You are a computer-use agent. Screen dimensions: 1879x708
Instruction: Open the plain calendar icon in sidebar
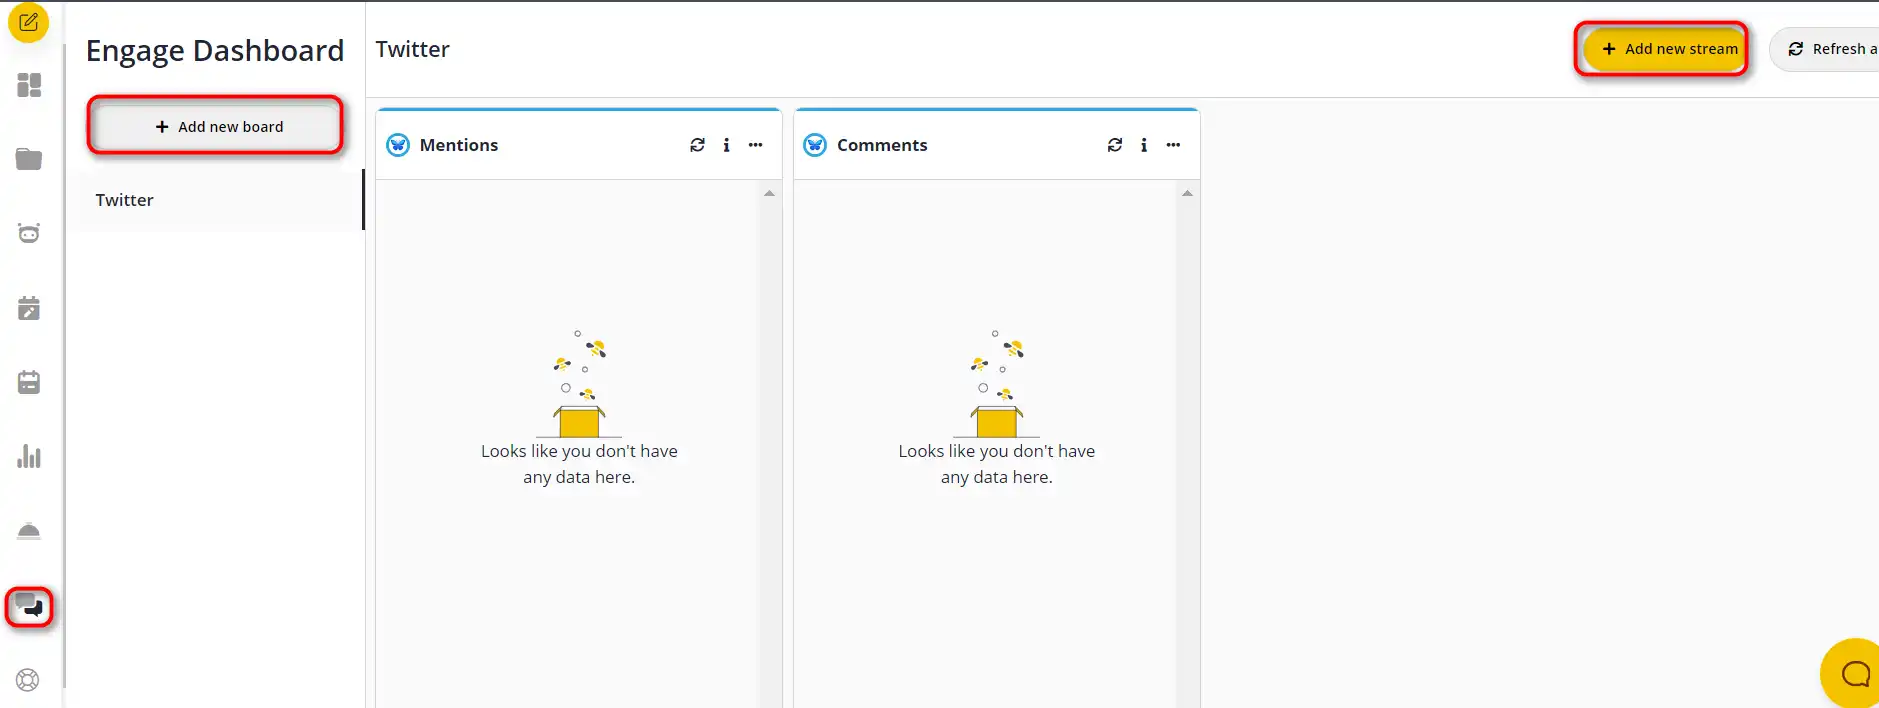[x=29, y=382]
